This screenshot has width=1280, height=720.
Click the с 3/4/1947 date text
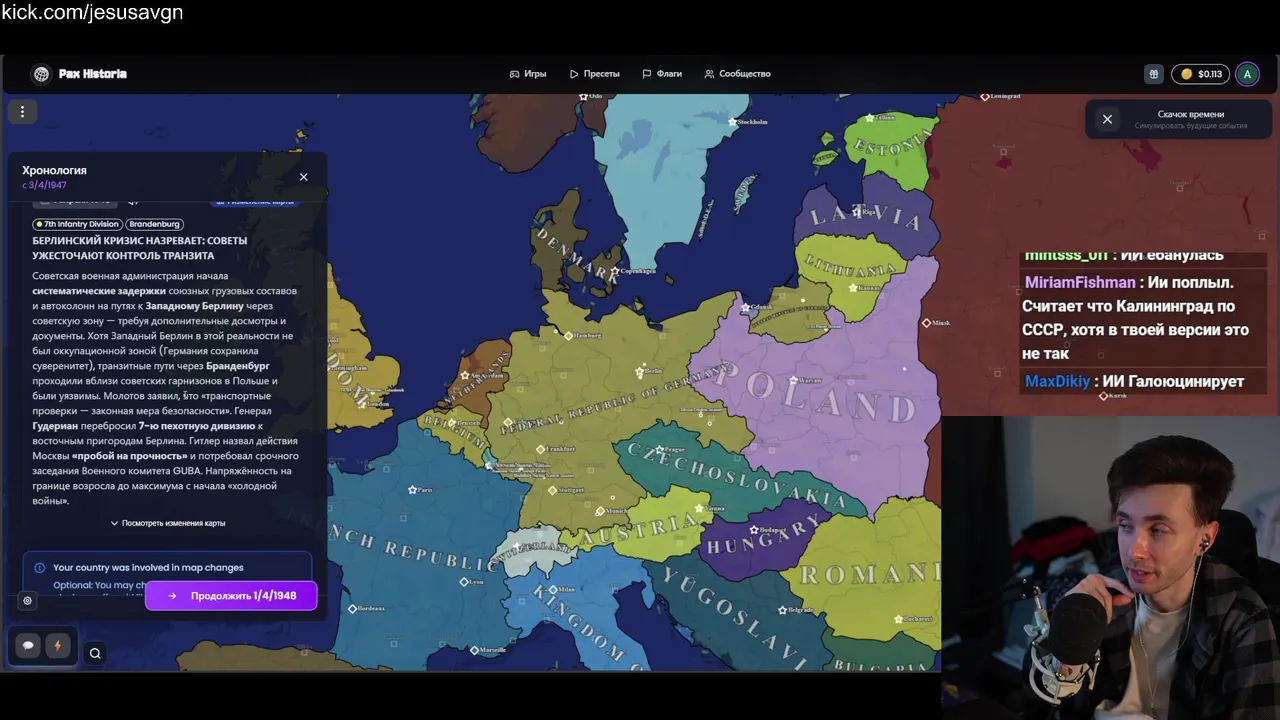[45, 185]
